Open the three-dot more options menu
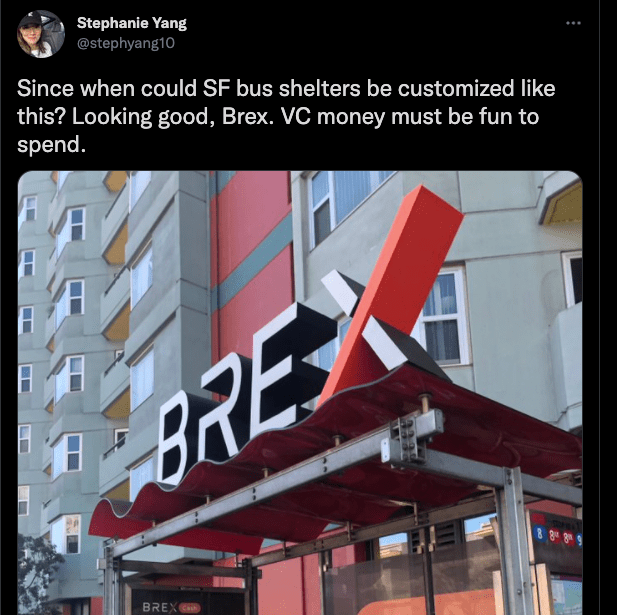 [x=573, y=23]
